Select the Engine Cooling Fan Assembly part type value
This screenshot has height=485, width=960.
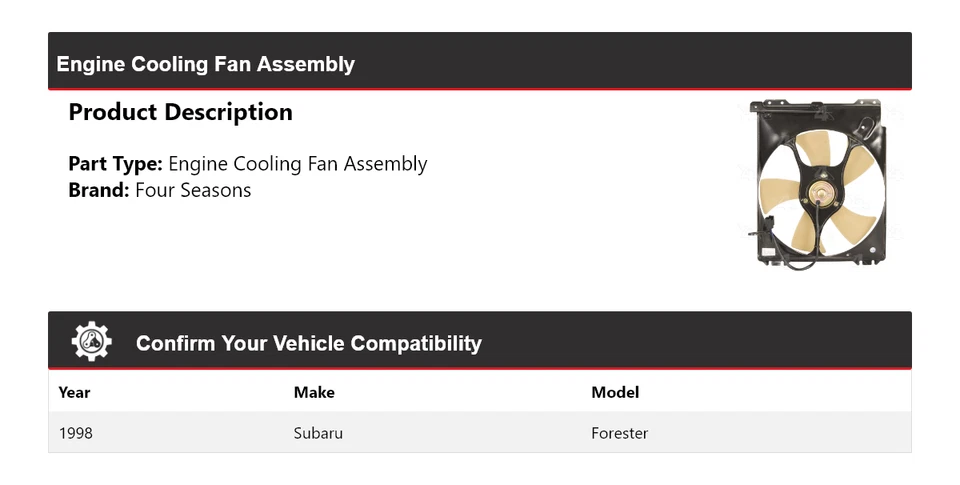point(298,164)
